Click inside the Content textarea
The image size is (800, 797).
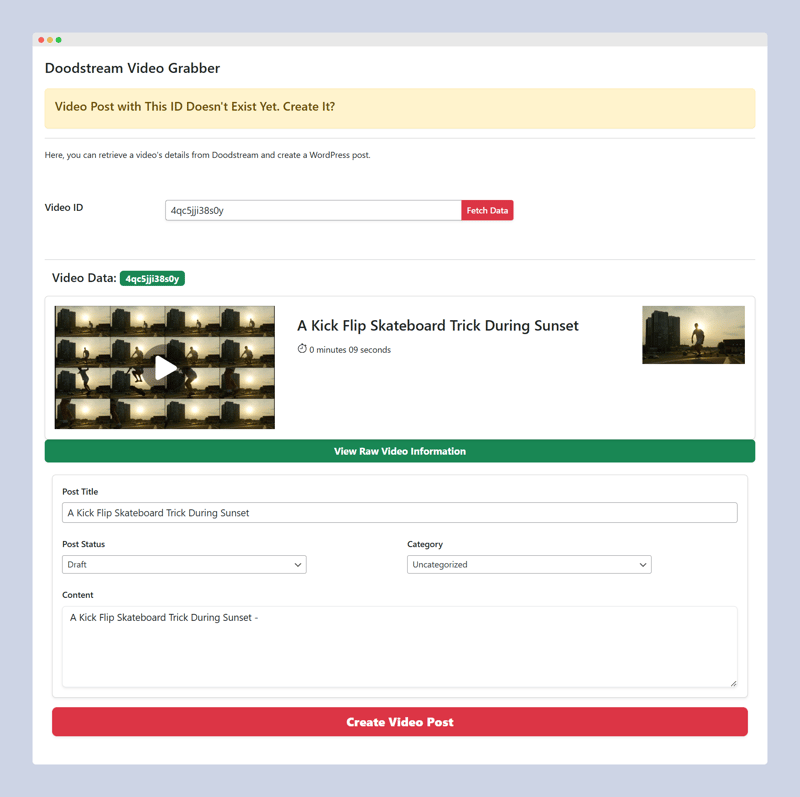[x=399, y=646]
